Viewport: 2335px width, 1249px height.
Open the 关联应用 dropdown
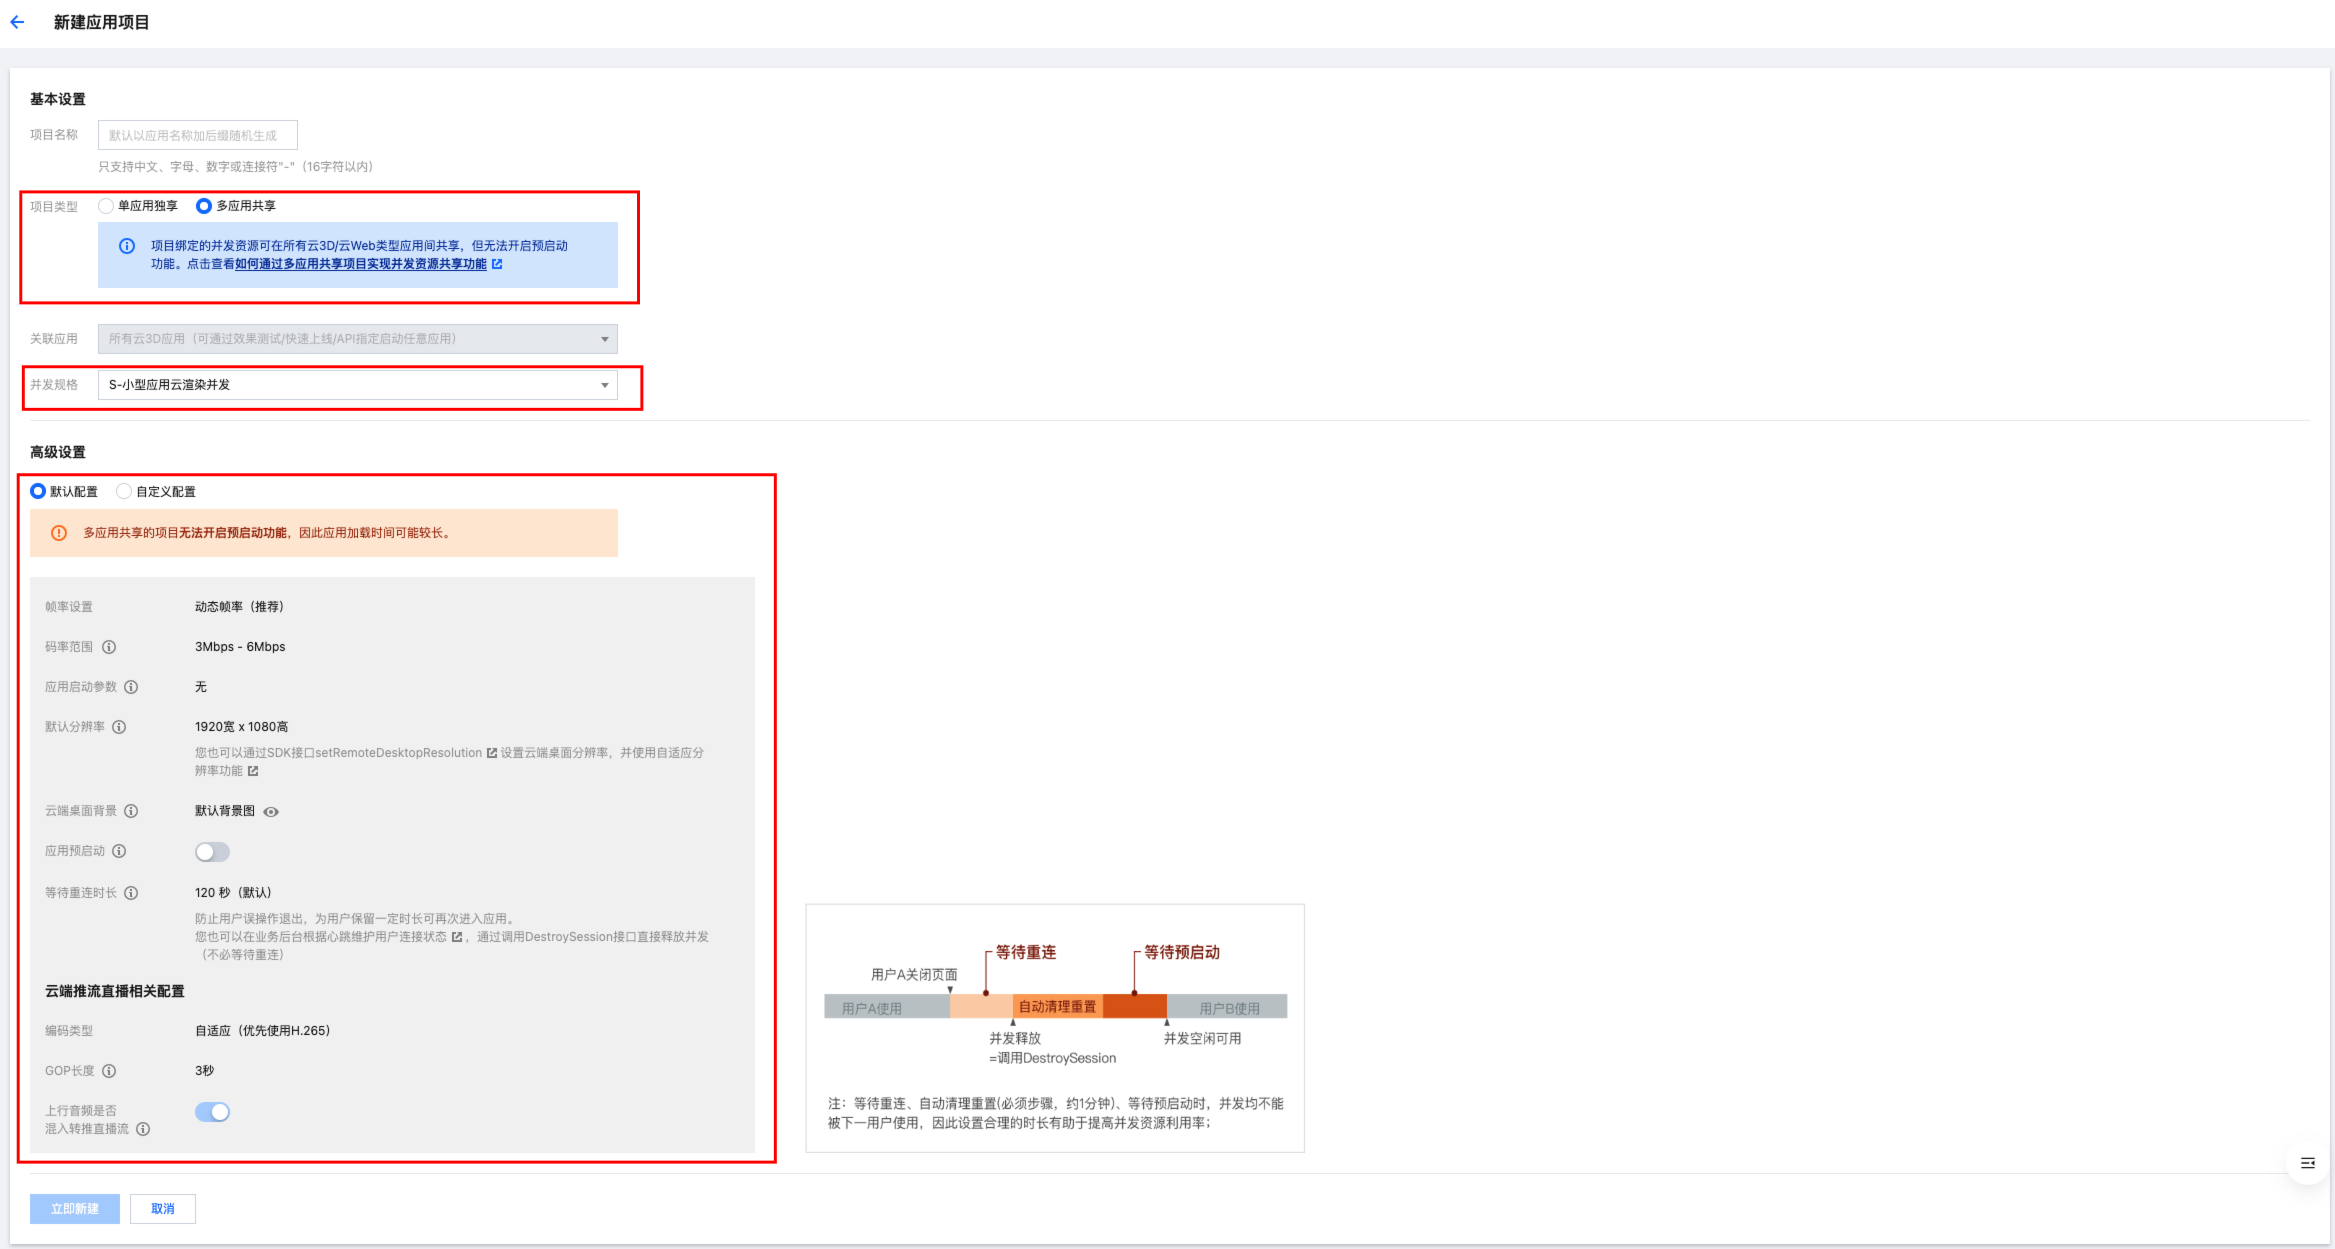(x=357, y=339)
